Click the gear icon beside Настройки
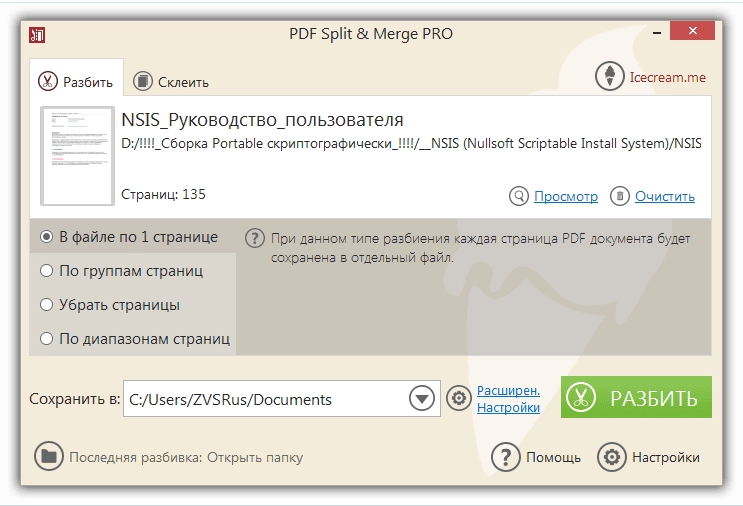743x506 pixels. point(612,457)
